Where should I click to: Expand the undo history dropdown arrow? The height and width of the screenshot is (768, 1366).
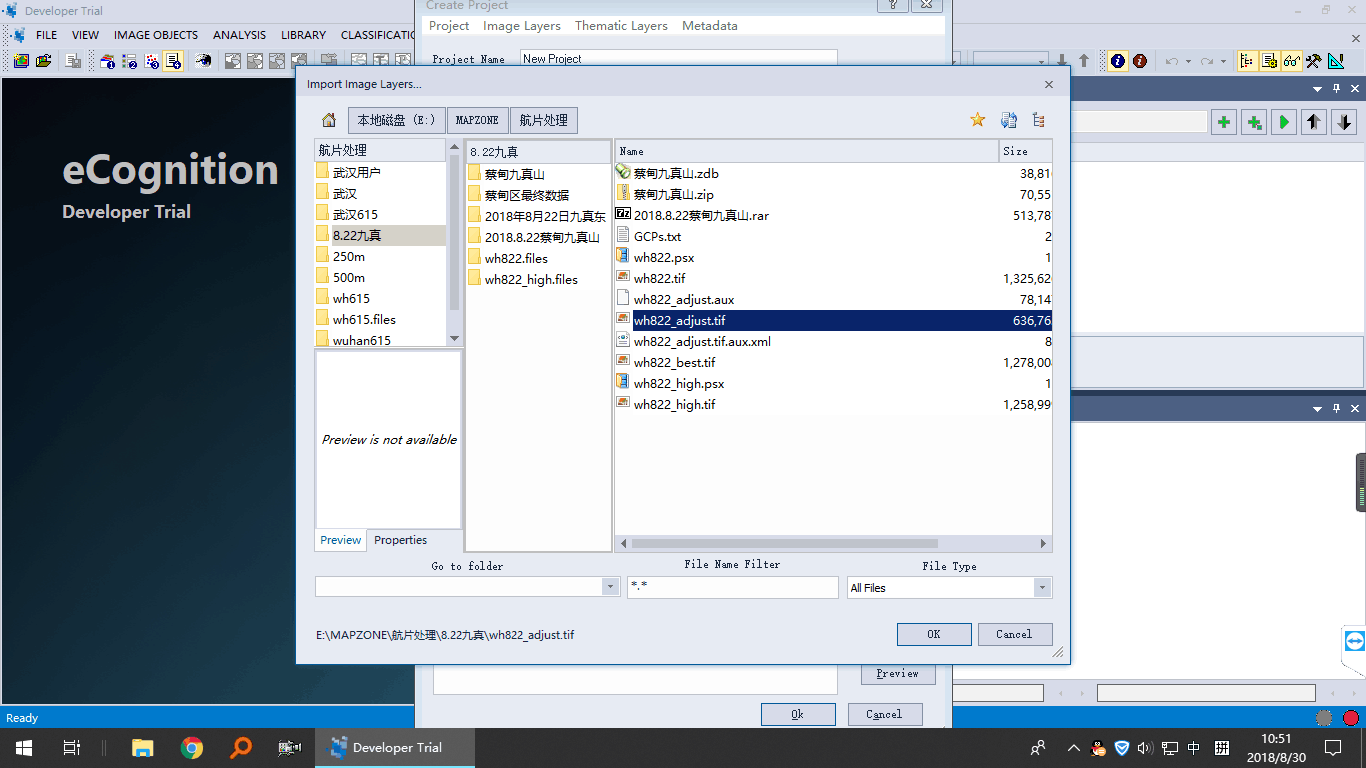pyautogui.click(x=1188, y=61)
